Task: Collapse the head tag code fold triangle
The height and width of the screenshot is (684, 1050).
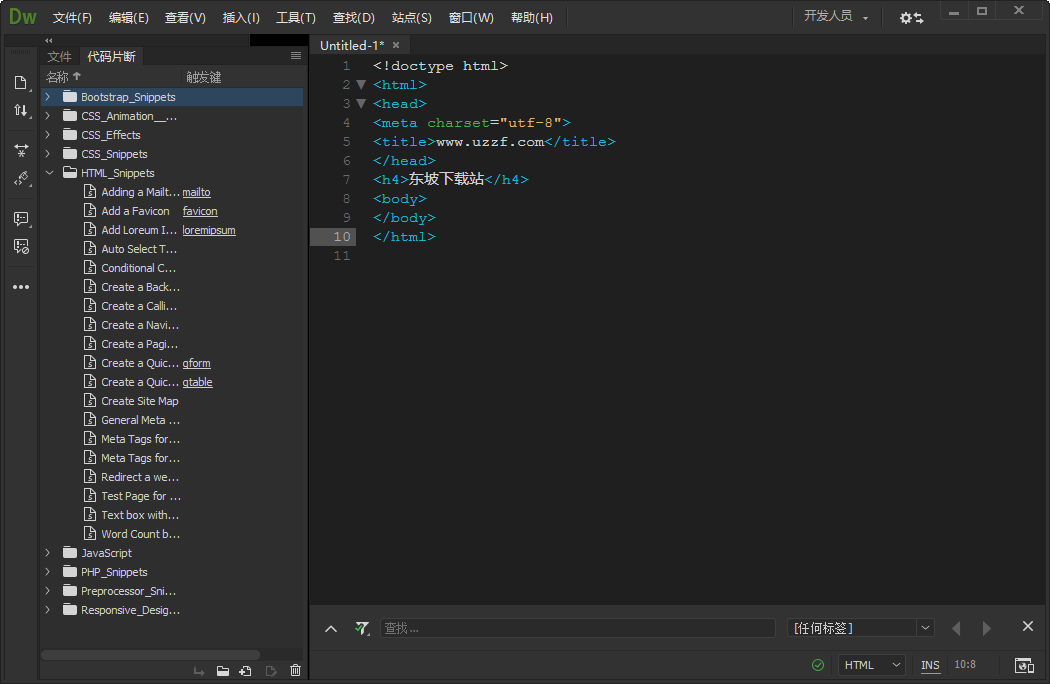Action: tap(361, 104)
